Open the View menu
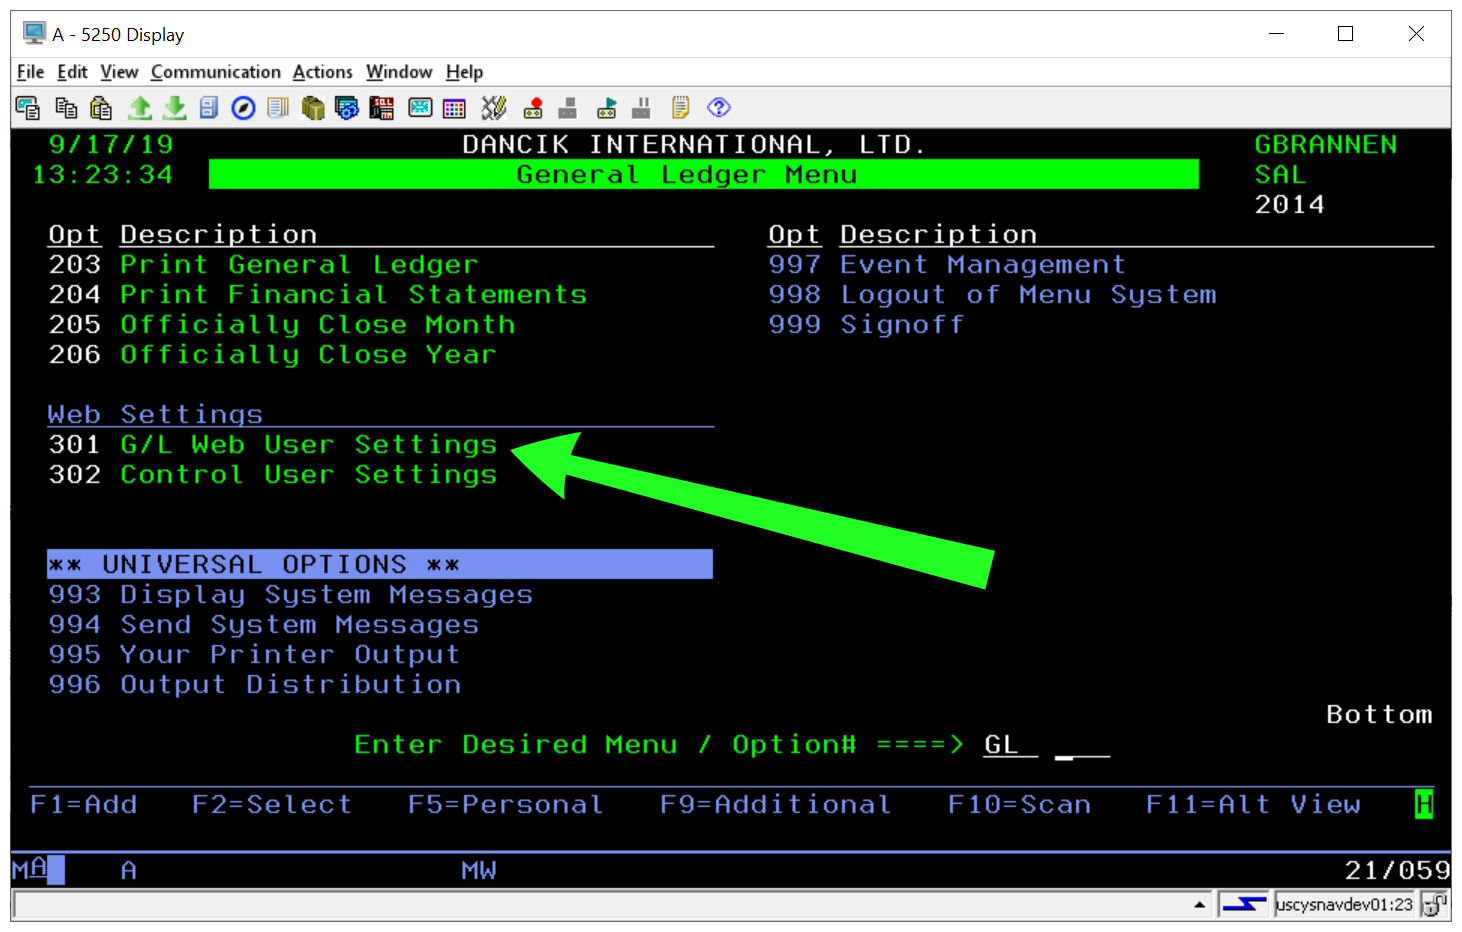 click(119, 72)
